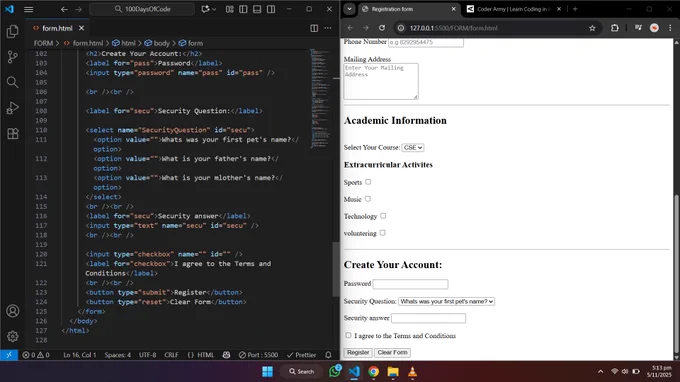
Task: Click the Register button
Action: pos(358,353)
